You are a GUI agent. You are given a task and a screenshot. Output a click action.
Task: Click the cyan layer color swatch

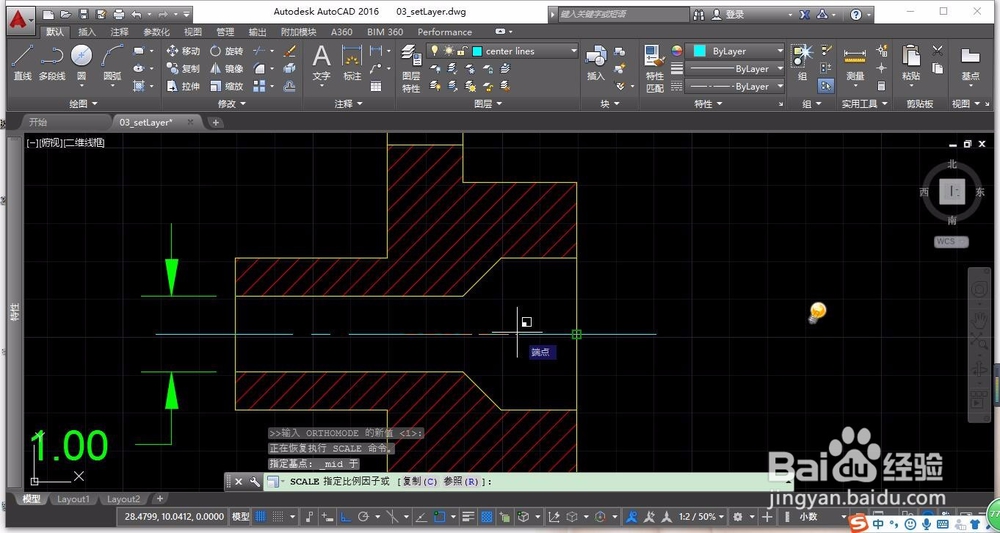[476, 51]
